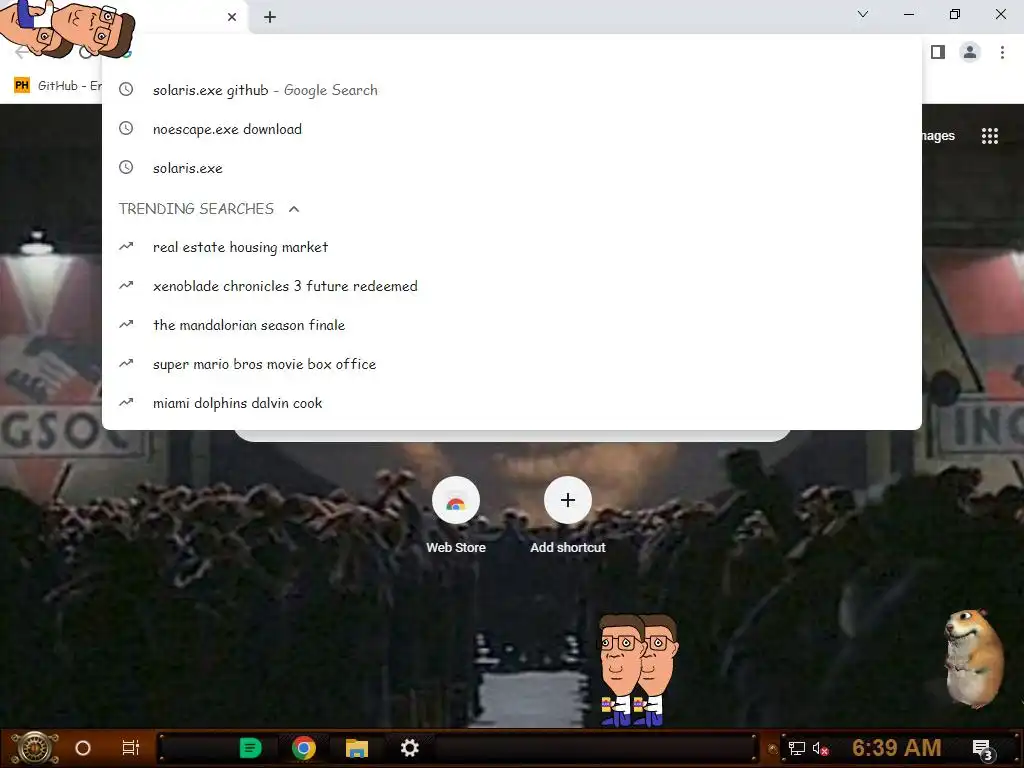Select suggestion noescape.exe download
This screenshot has width=1024, height=768.
(x=511, y=129)
